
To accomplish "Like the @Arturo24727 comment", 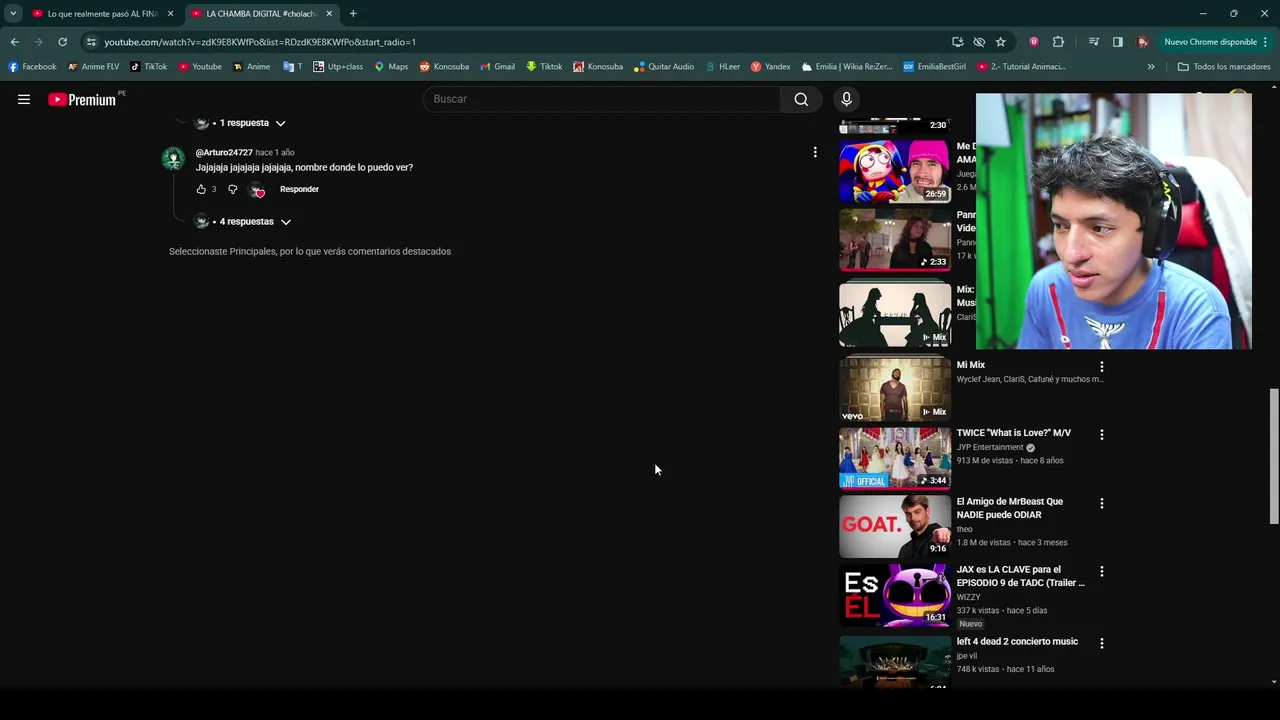I will (x=201, y=189).
